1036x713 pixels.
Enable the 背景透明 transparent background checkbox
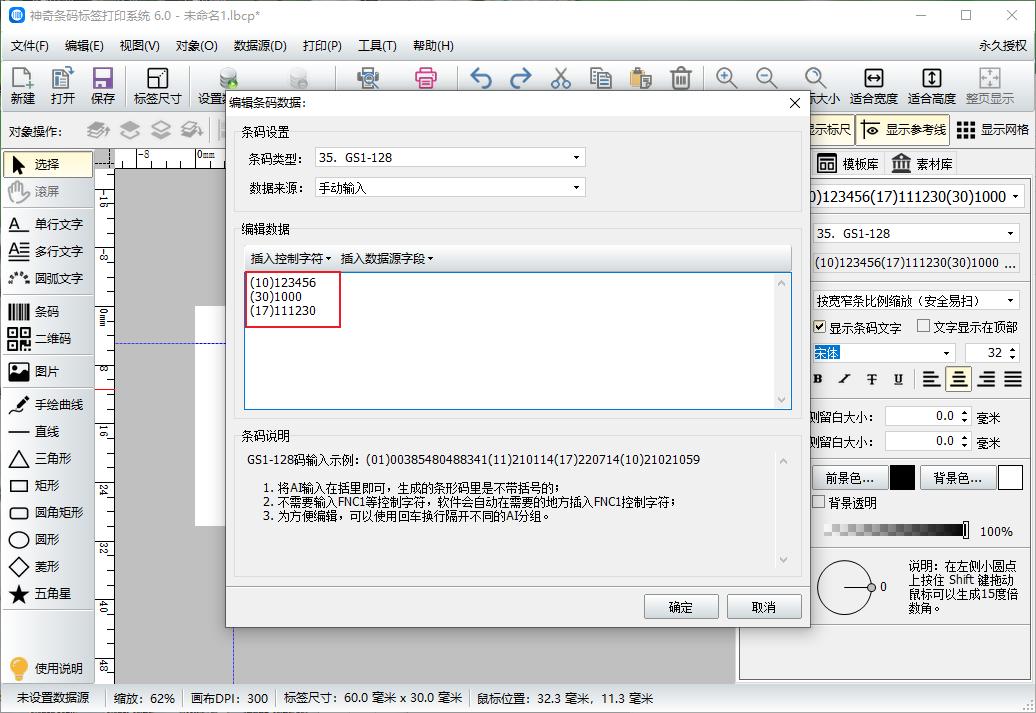click(x=817, y=501)
